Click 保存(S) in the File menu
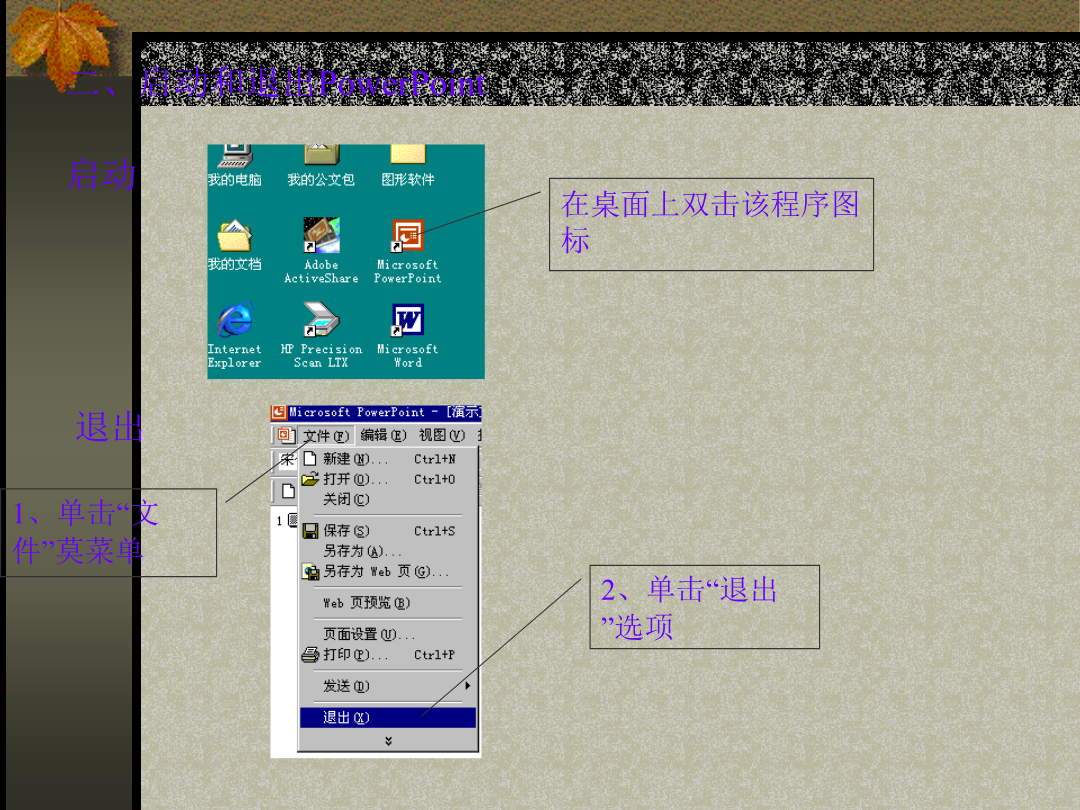Viewport: 1080px width, 810px height. click(388, 530)
